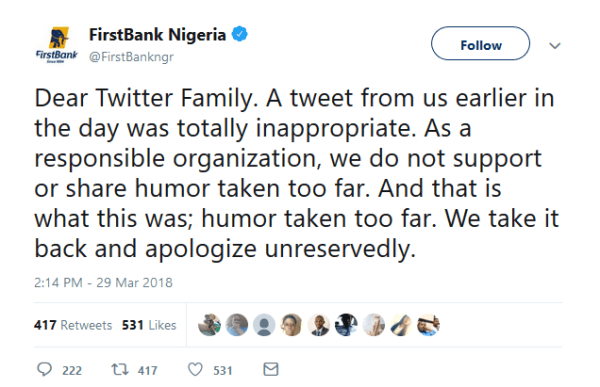600x387 pixels.
Task: Open the FirstBank elephant logo avatar
Action: click(x=57, y=45)
